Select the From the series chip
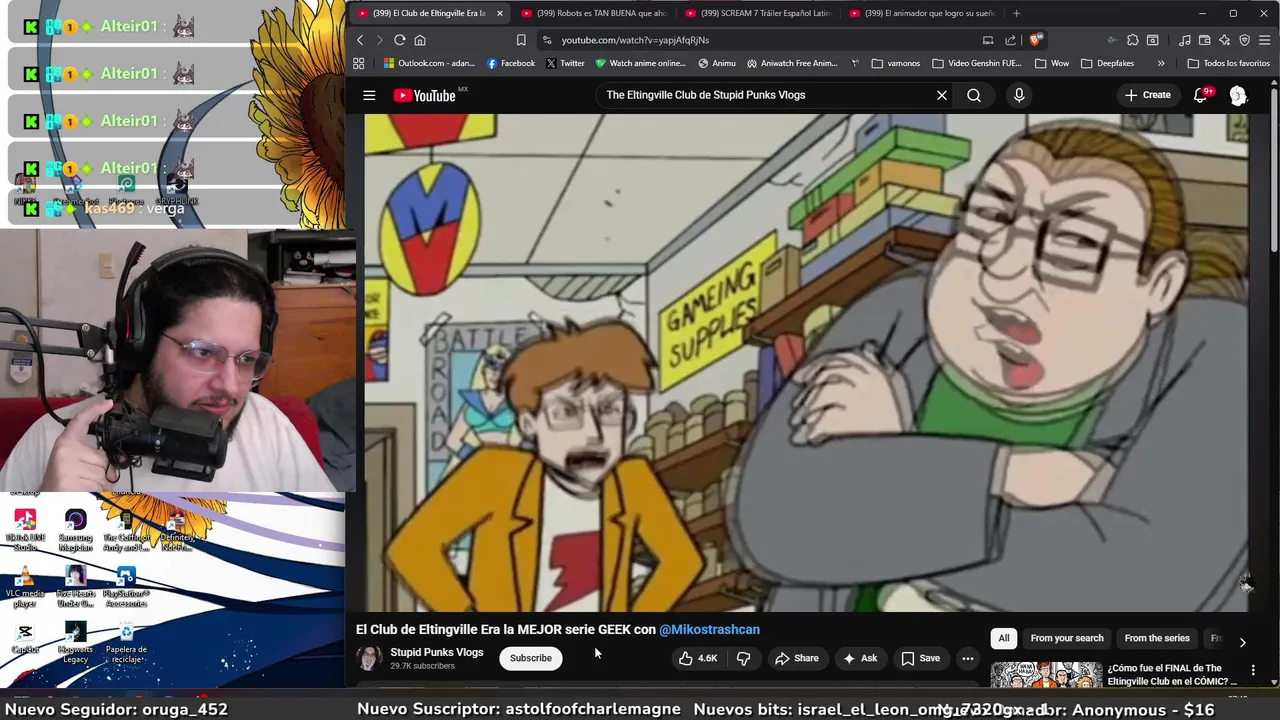1280x720 pixels. [1157, 638]
